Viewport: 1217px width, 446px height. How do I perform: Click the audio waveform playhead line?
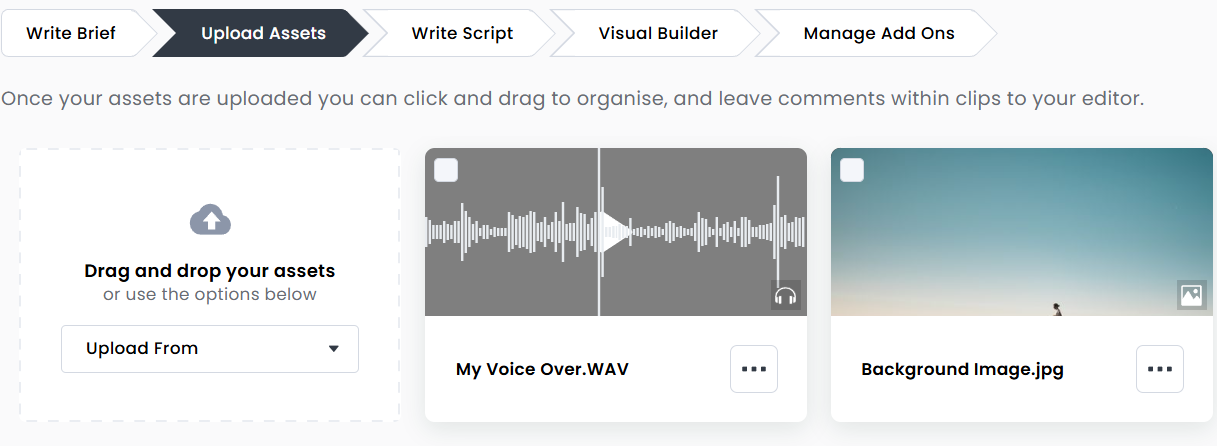click(599, 232)
